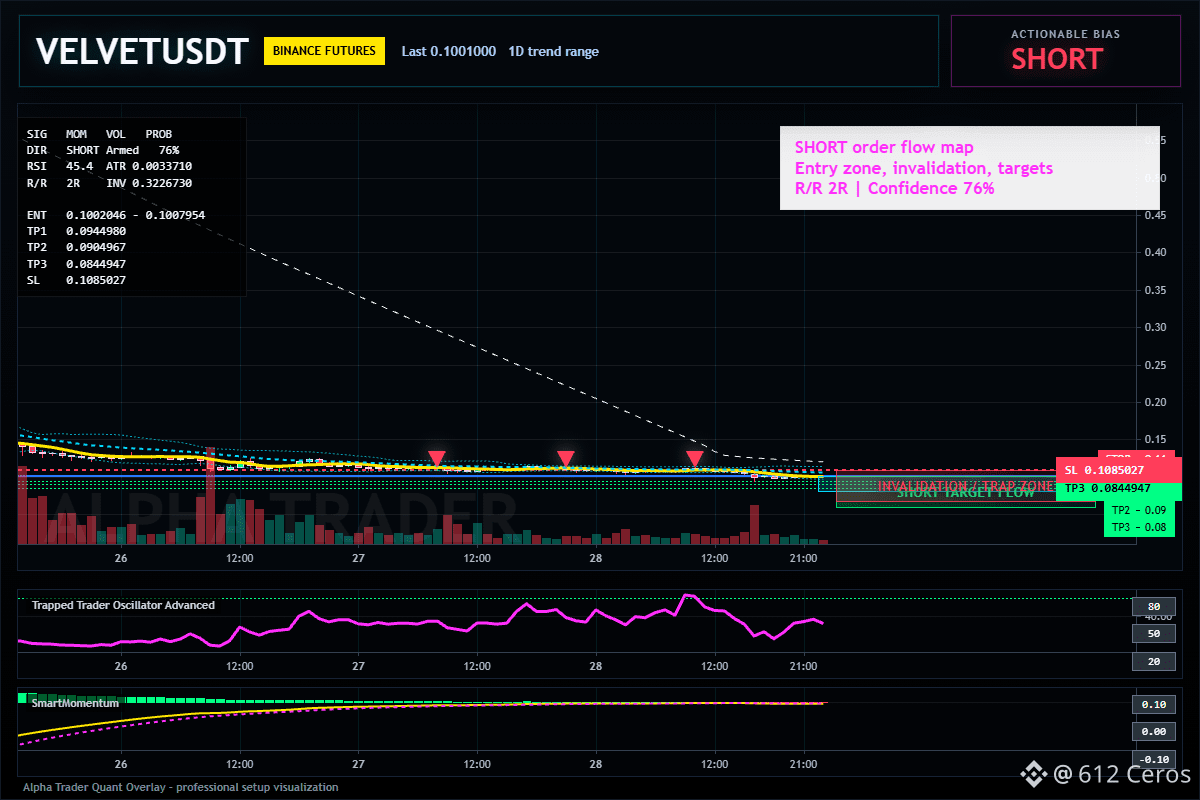Click the red triangle marker nearest 28 12:00
Image resolution: width=1200 pixels, height=800 pixels.
695,459
